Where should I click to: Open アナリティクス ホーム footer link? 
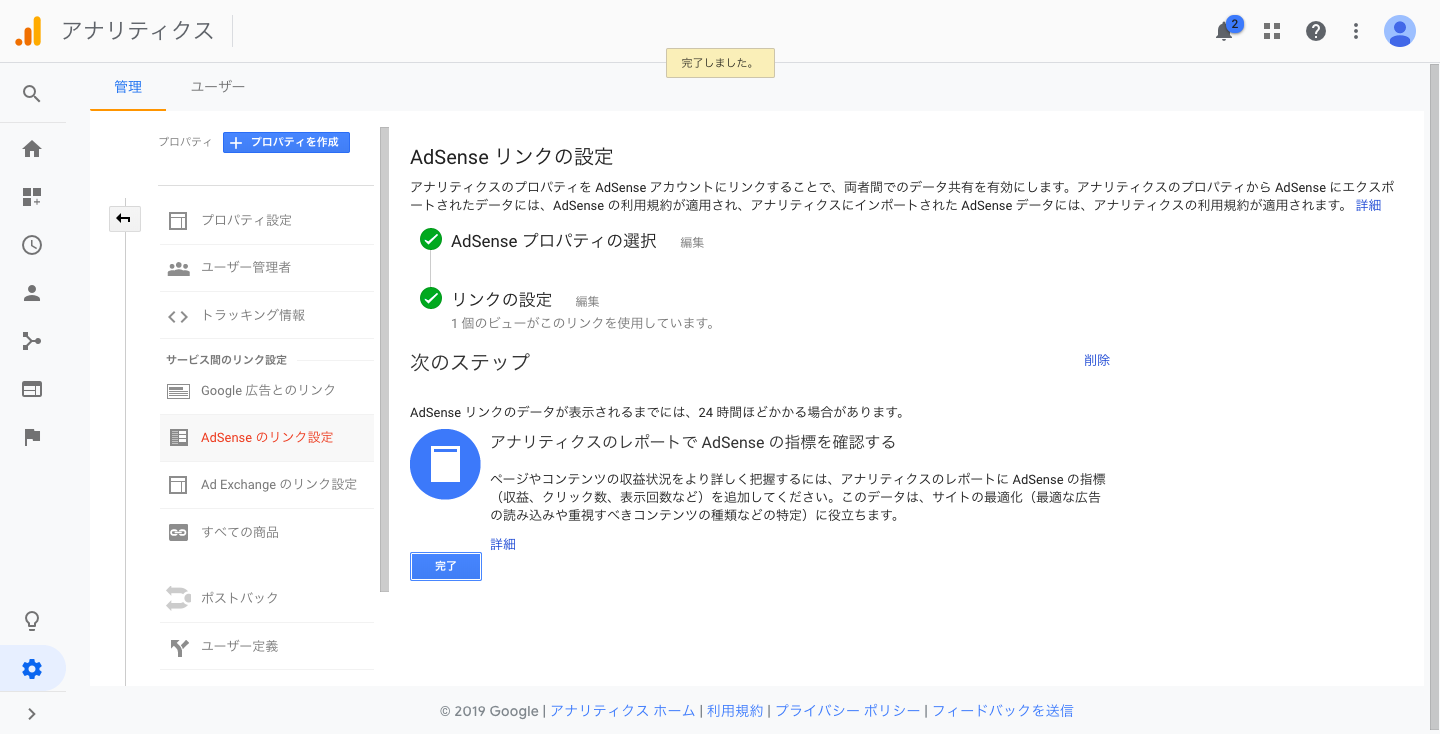[622, 711]
